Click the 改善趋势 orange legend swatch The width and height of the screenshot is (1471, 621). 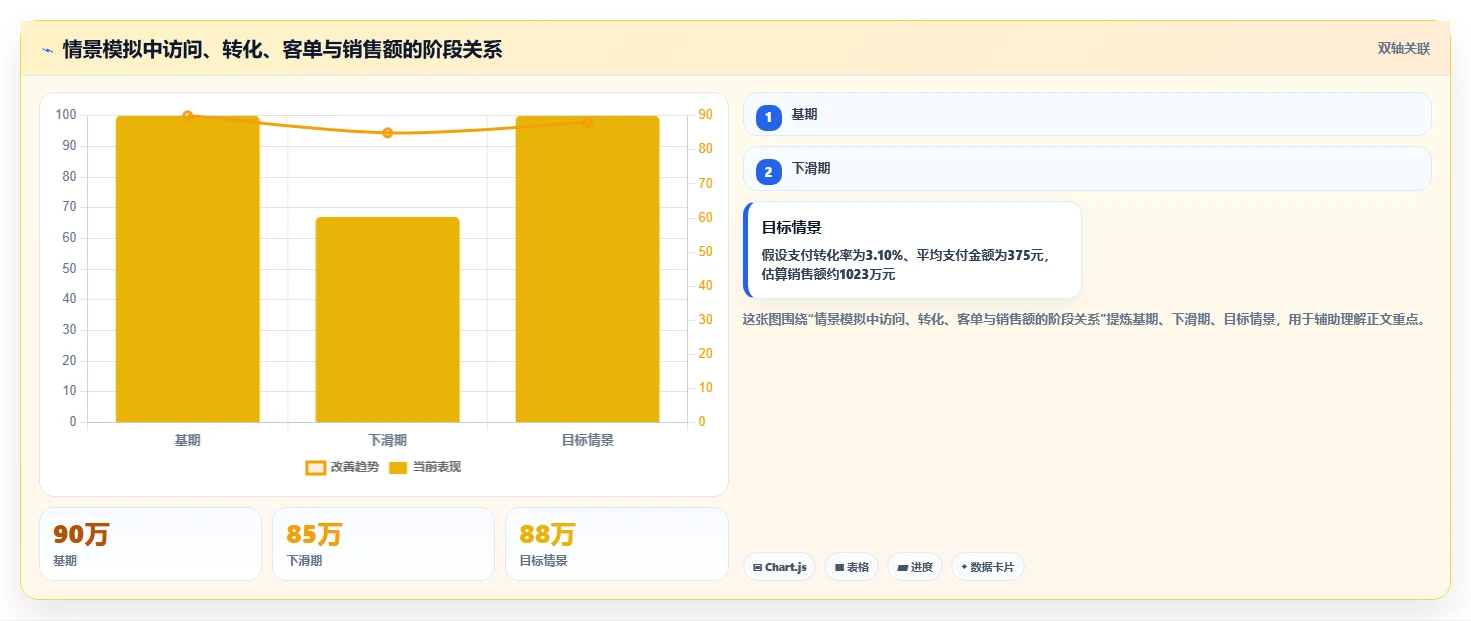click(316, 468)
